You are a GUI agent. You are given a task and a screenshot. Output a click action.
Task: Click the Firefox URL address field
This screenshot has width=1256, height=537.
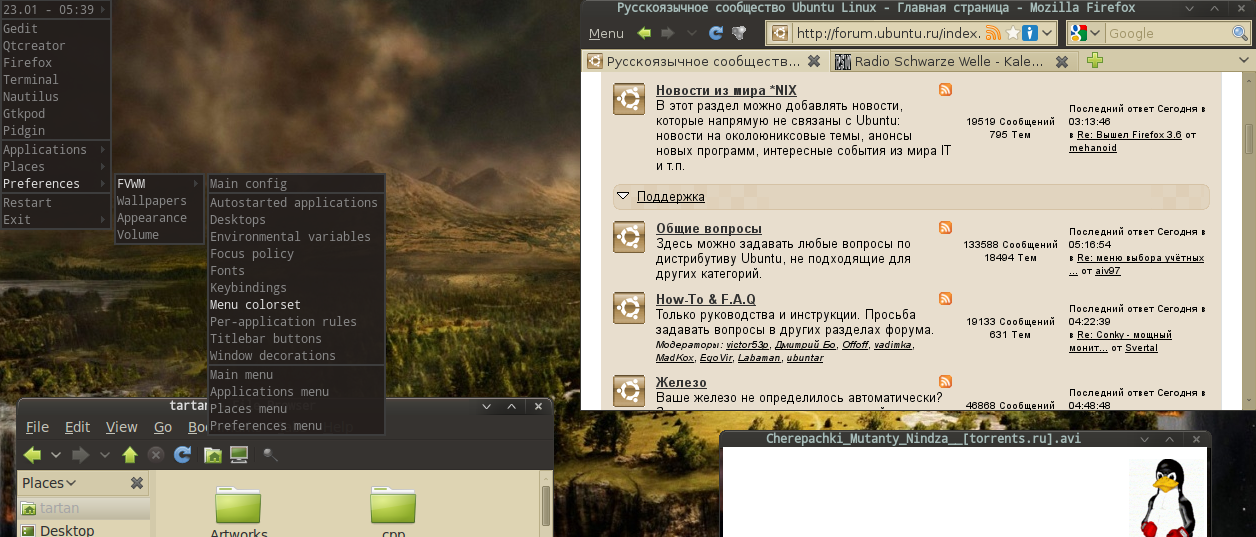pos(887,34)
